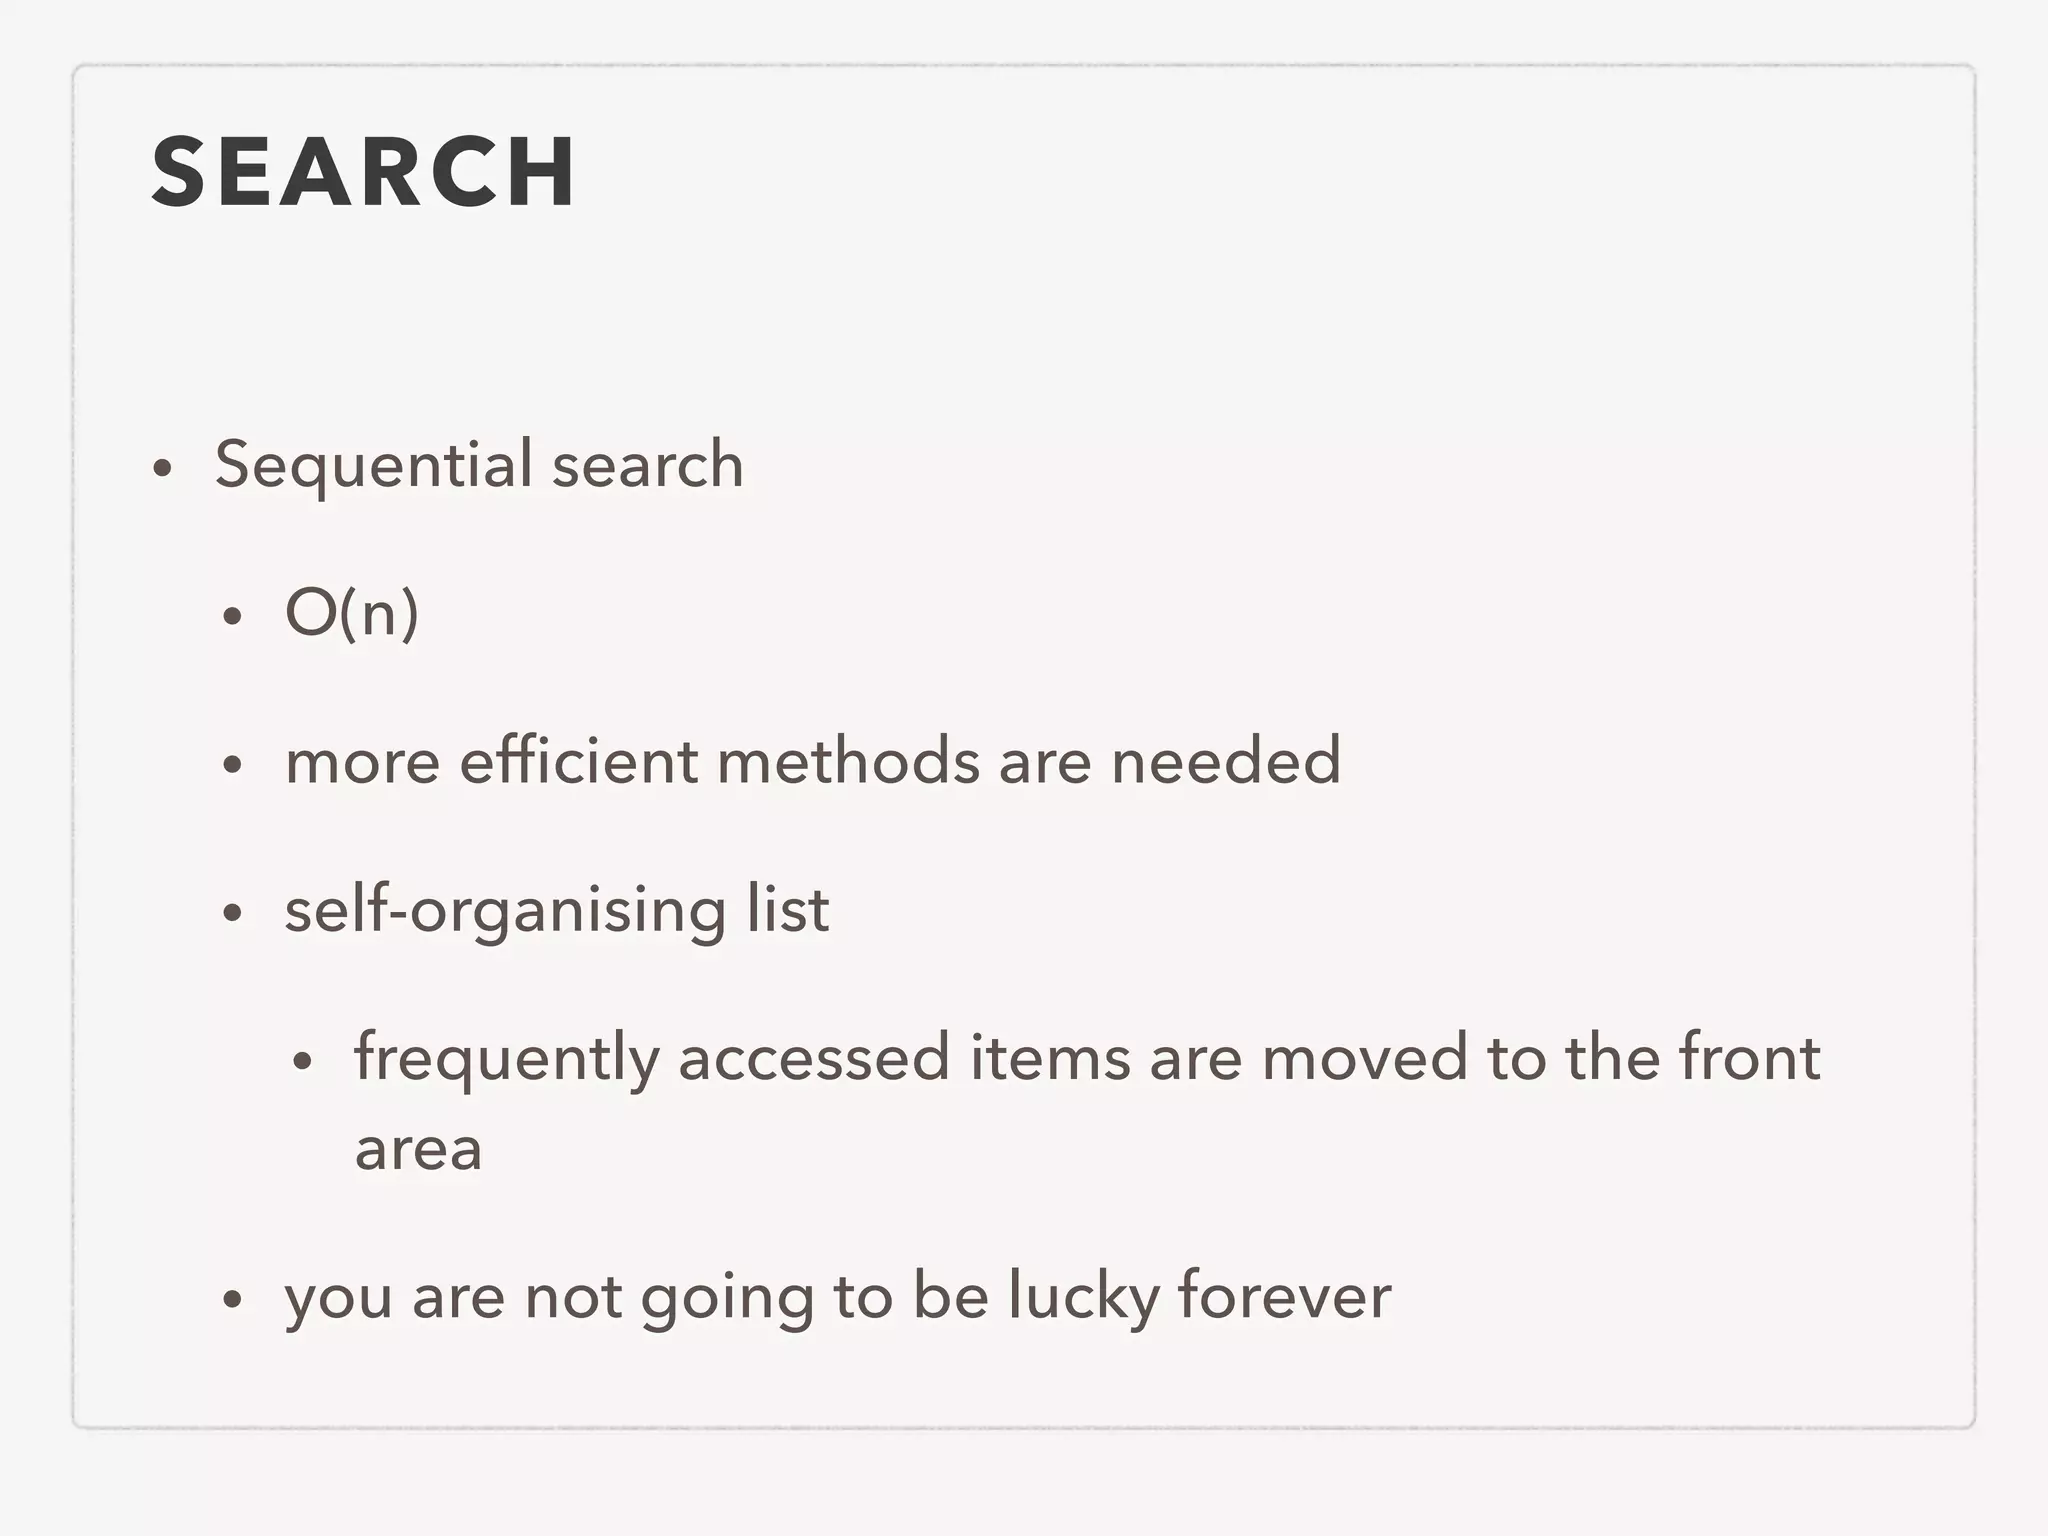Image resolution: width=2048 pixels, height=1536 pixels.
Task: Click the bullet dot before 'frequently accessed'
Action: tap(303, 1062)
